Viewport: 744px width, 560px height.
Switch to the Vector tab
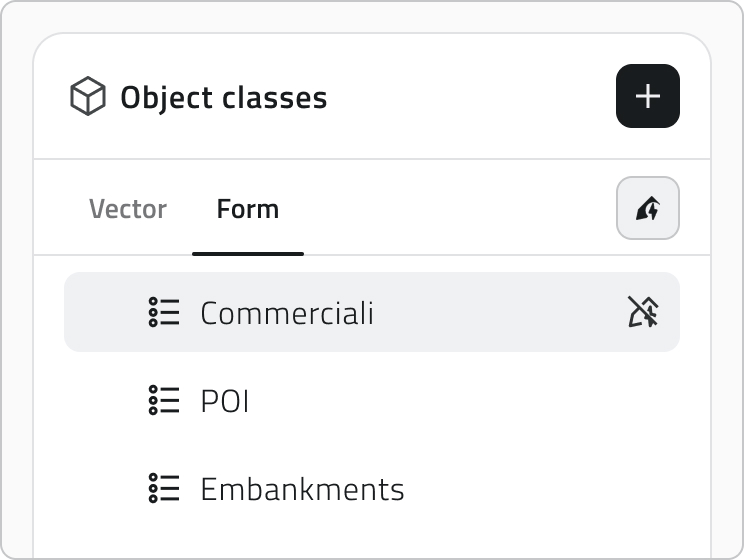click(x=128, y=209)
